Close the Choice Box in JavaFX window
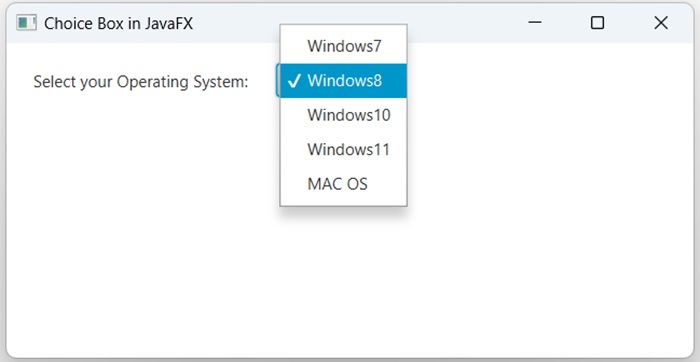Screen dimensions: 700x362 click(x=661, y=23)
